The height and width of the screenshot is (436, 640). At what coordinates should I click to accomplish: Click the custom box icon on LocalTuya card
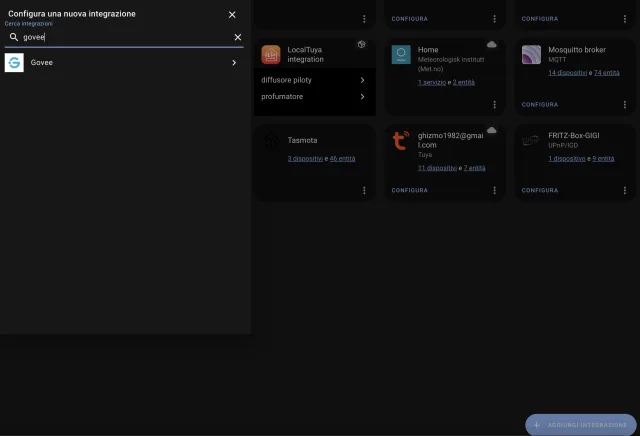point(361,45)
